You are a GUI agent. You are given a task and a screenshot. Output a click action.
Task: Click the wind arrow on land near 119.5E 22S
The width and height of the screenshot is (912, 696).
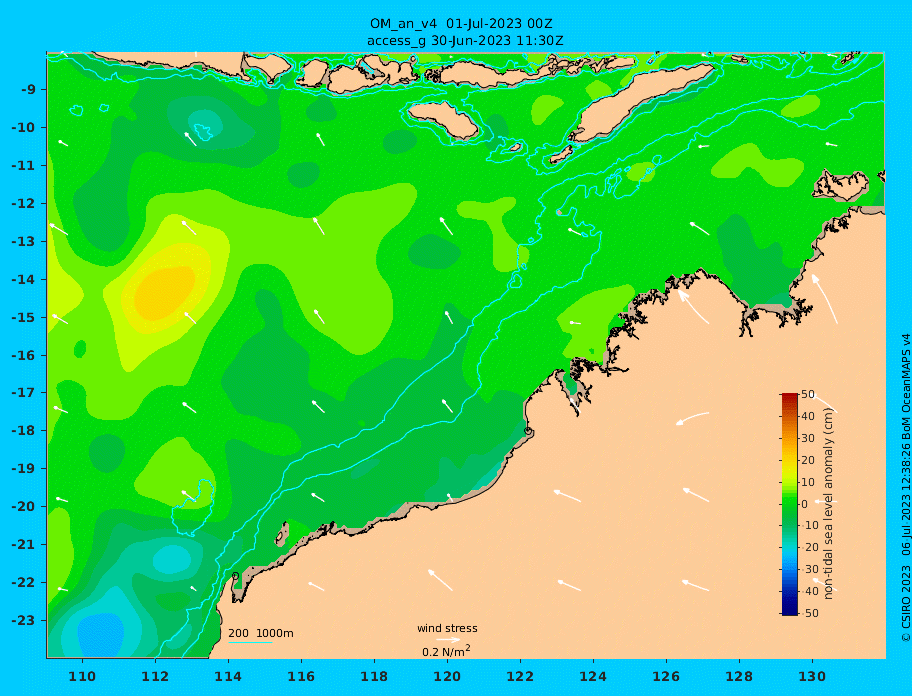[440, 580]
